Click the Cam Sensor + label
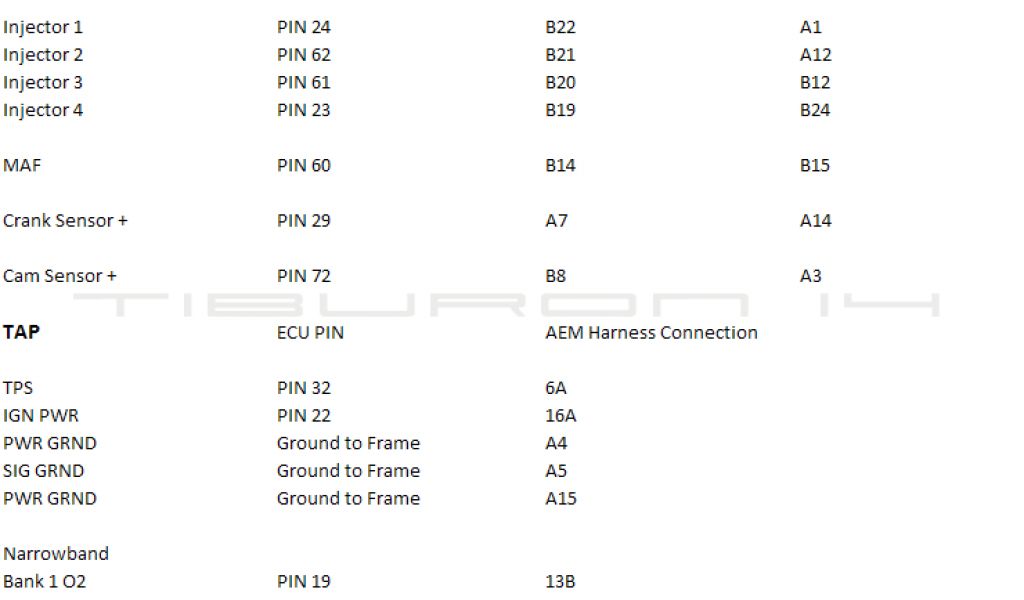 60,276
